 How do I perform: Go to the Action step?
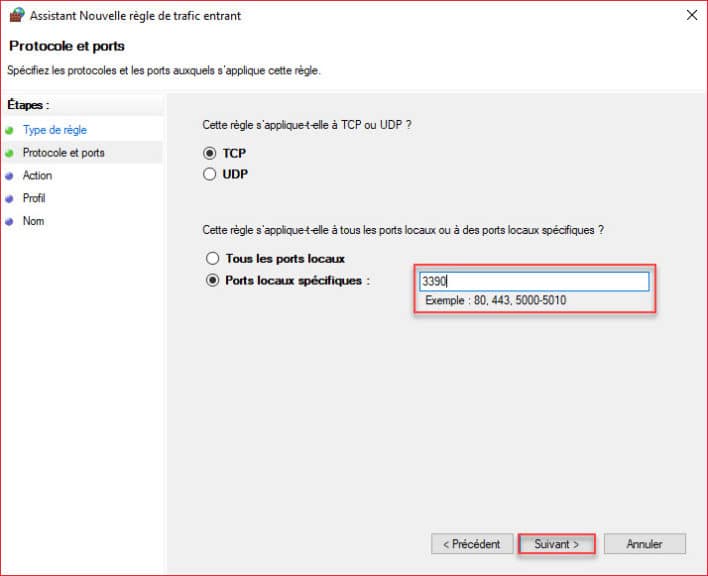pos(37,175)
